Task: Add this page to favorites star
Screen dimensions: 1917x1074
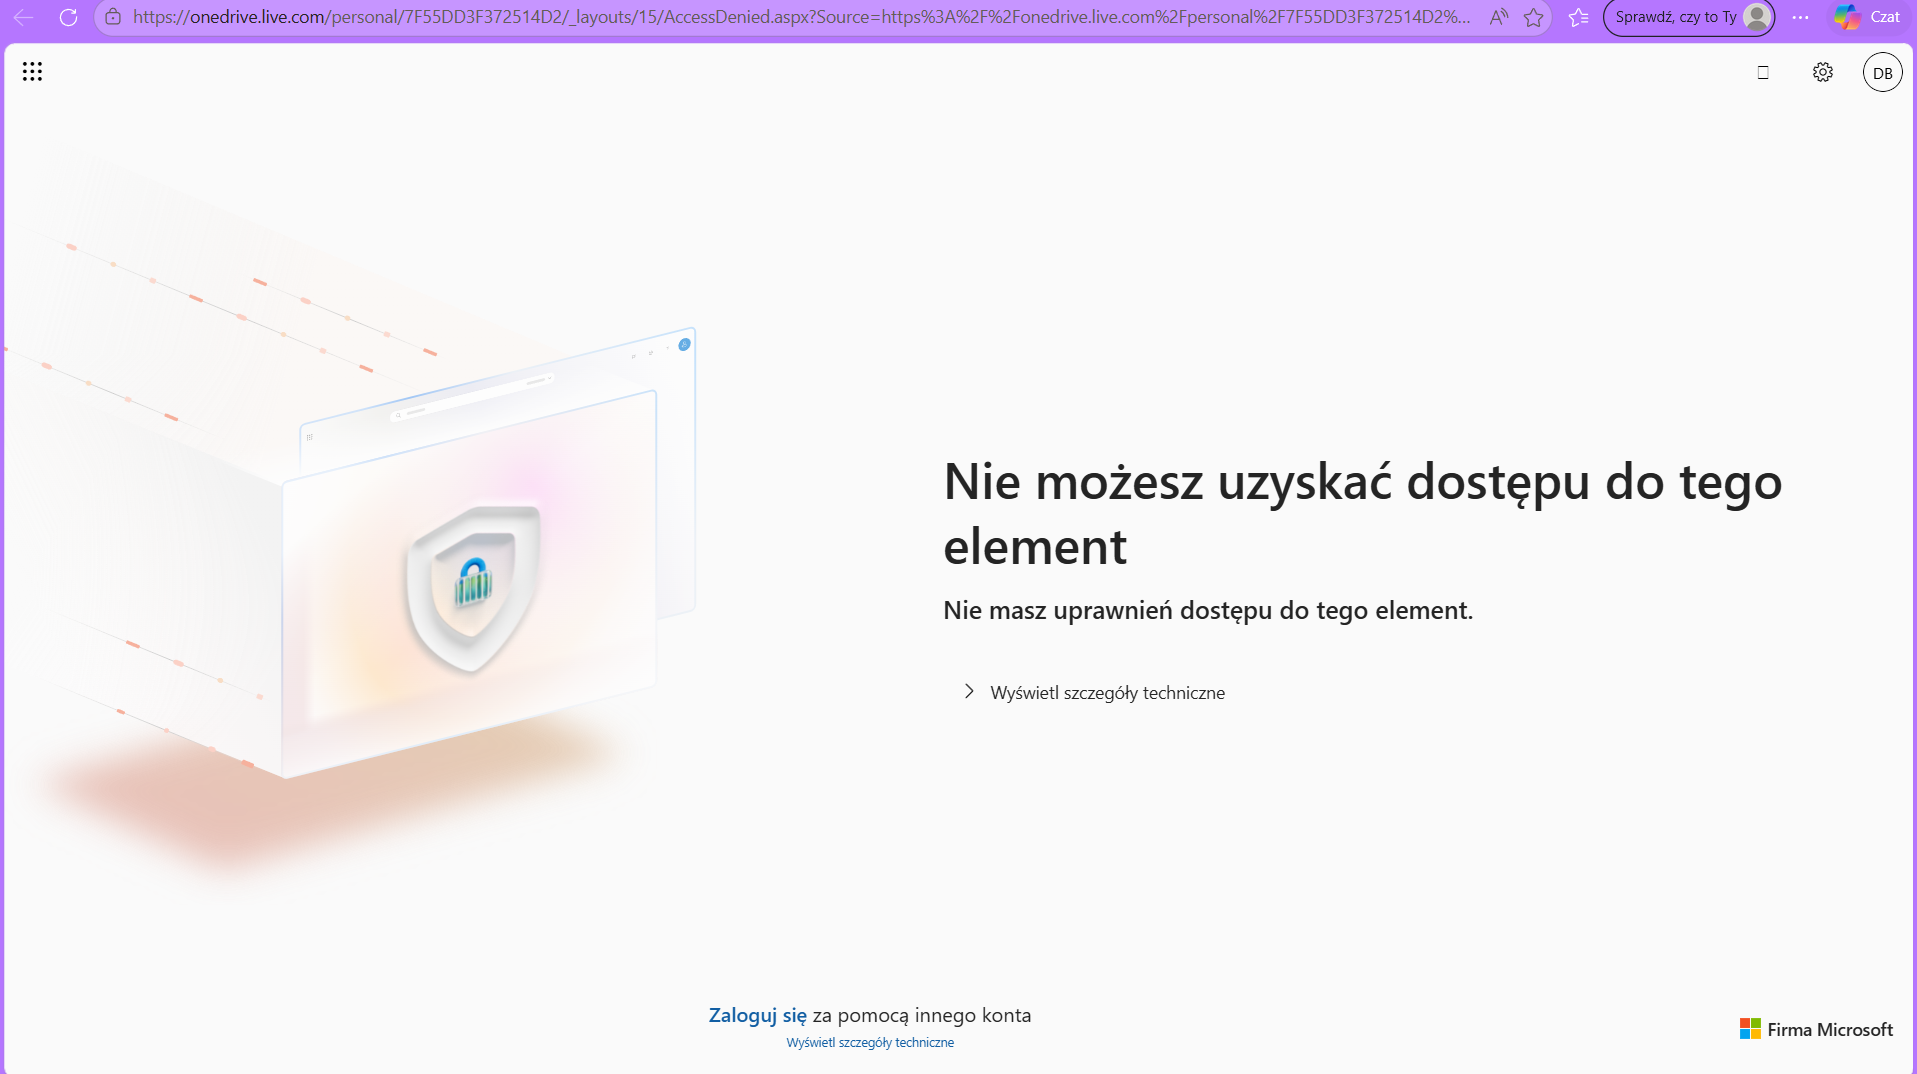Action: point(1534,17)
